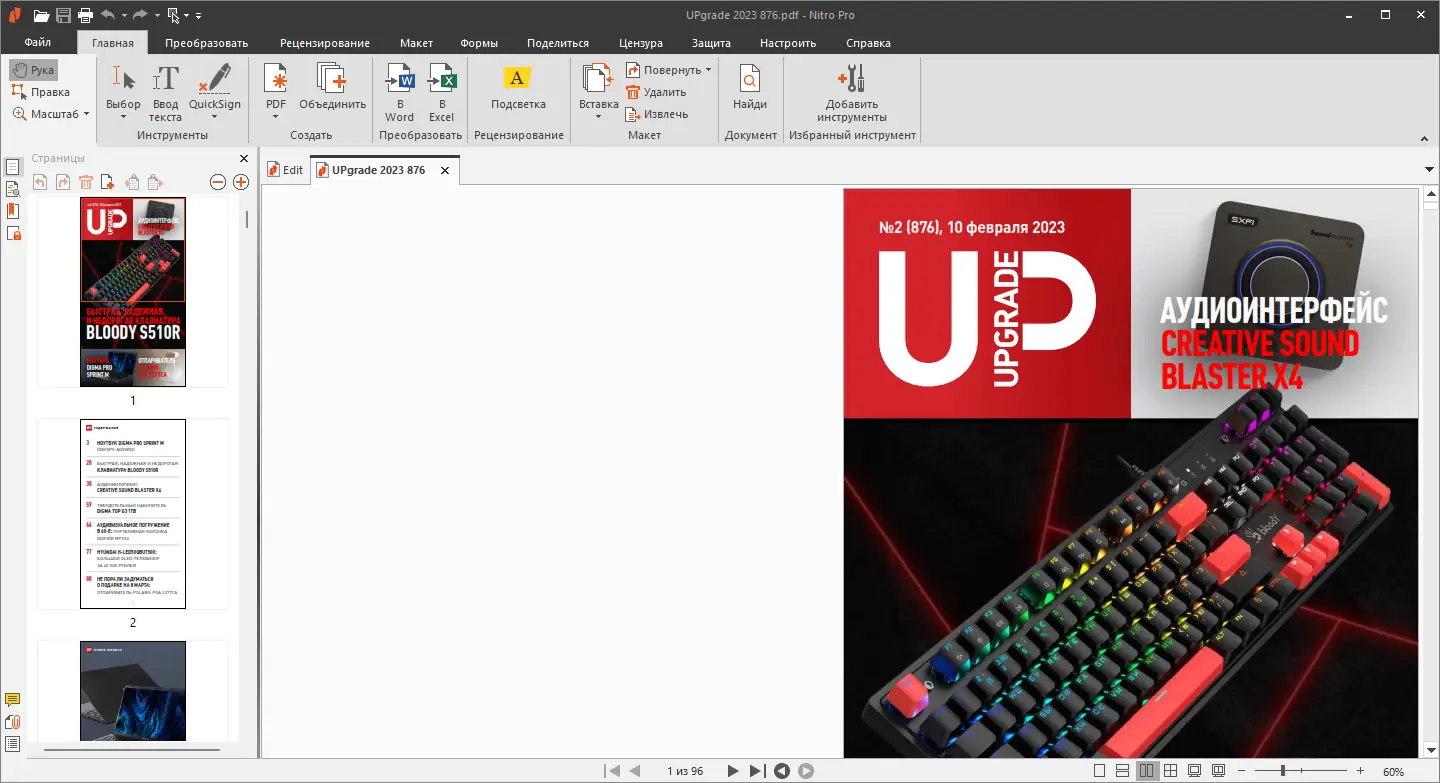This screenshot has width=1440, height=783.
Task: Redo the action in quick access toolbar
Action: 140,15
